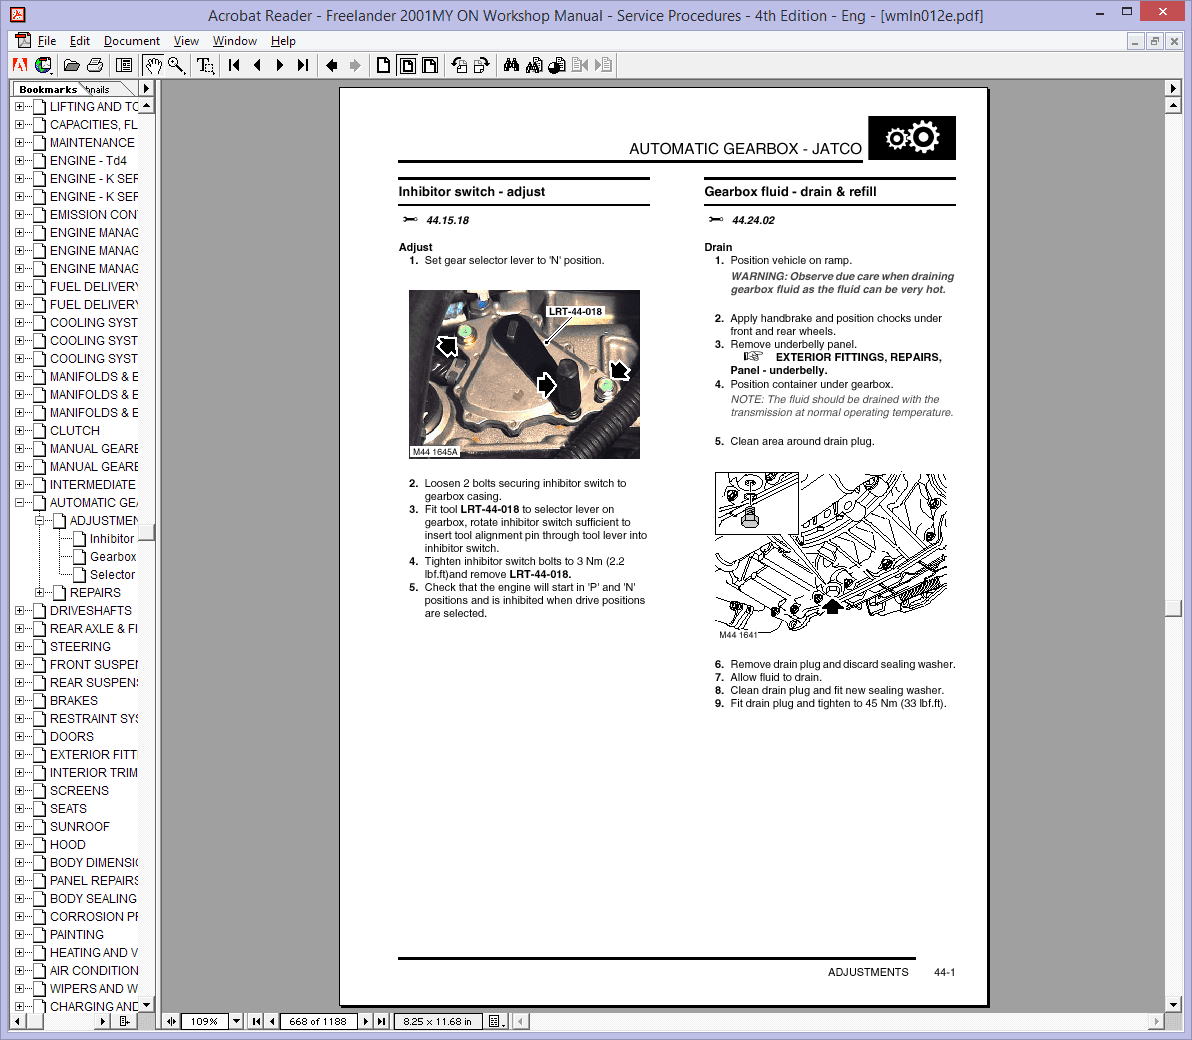
Task: Open the zoom percentage dropdown arrow
Action: pyautogui.click(x=236, y=1021)
